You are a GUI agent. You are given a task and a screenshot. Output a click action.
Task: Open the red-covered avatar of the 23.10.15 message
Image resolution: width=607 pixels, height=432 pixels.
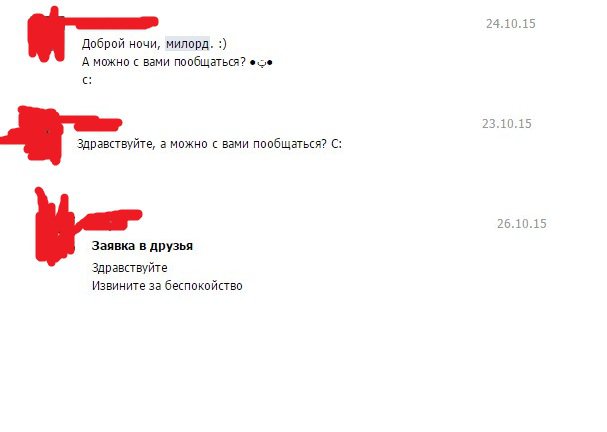[x=41, y=135]
